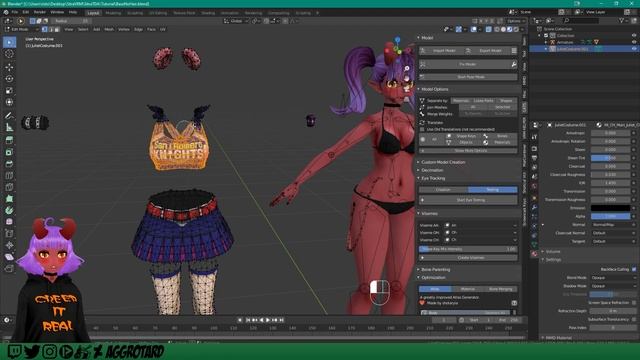Click the Sheen Tint value field
Screen dimensions: 640x360
pyautogui.click(x=611, y=158)
